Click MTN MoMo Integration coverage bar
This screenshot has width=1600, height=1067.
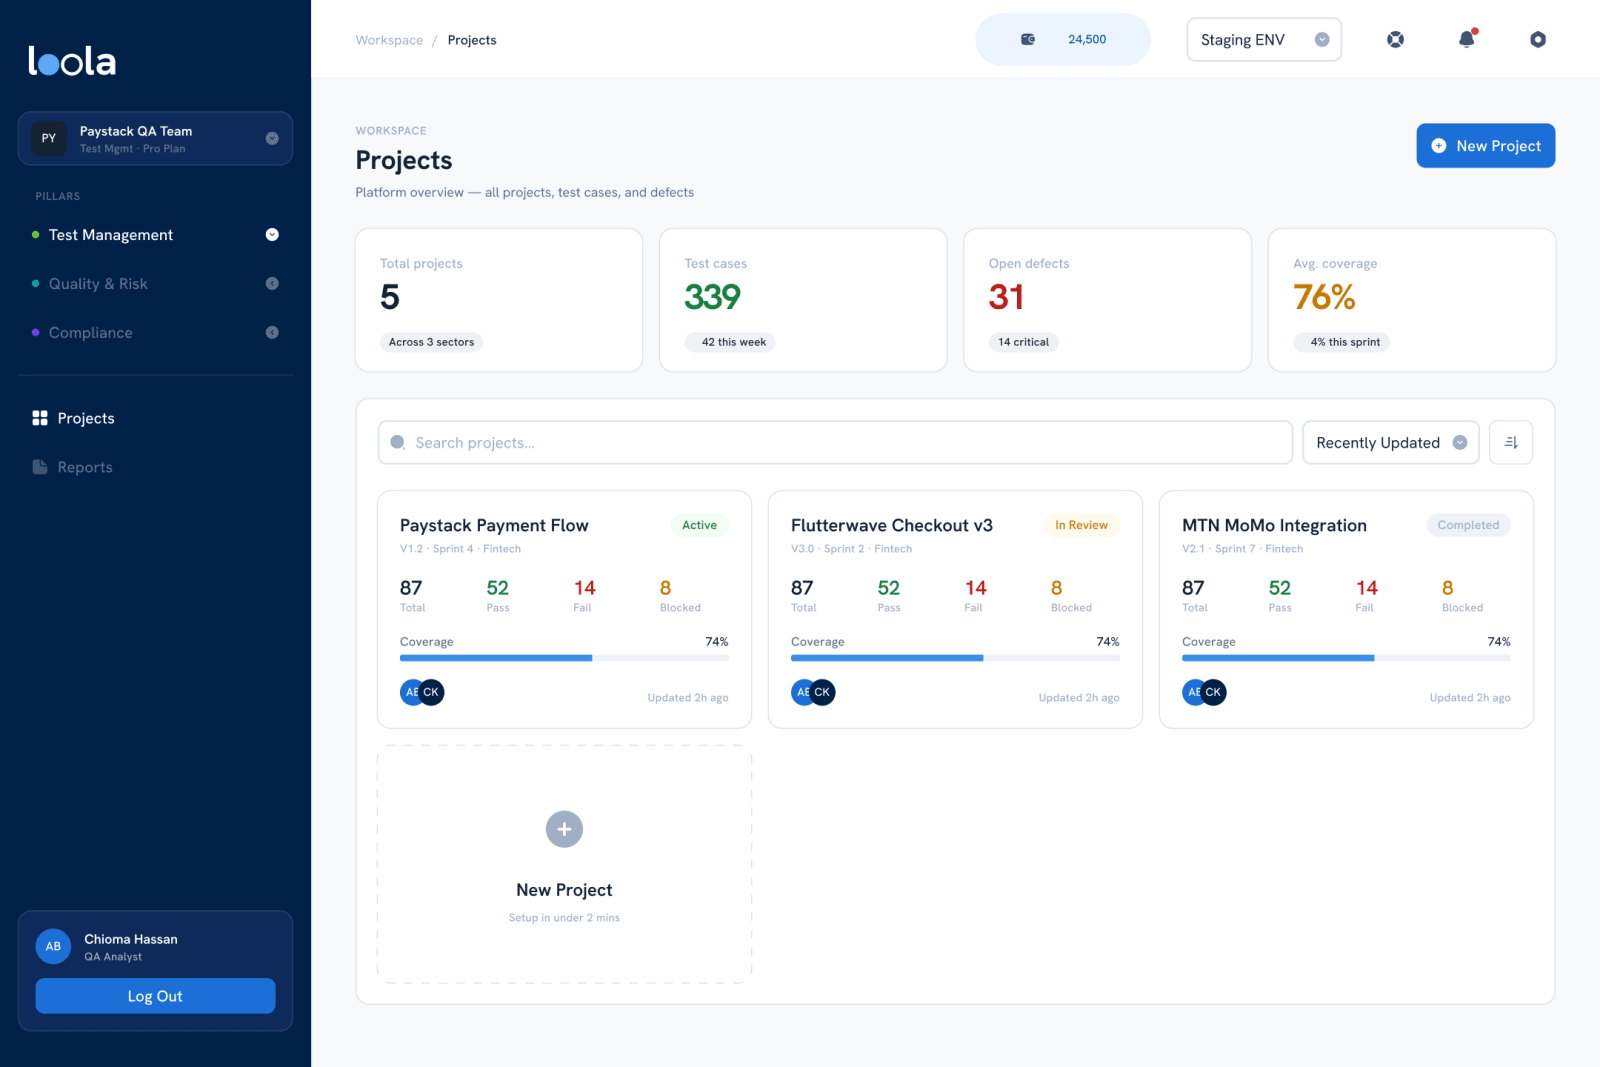pos(1346,658)
